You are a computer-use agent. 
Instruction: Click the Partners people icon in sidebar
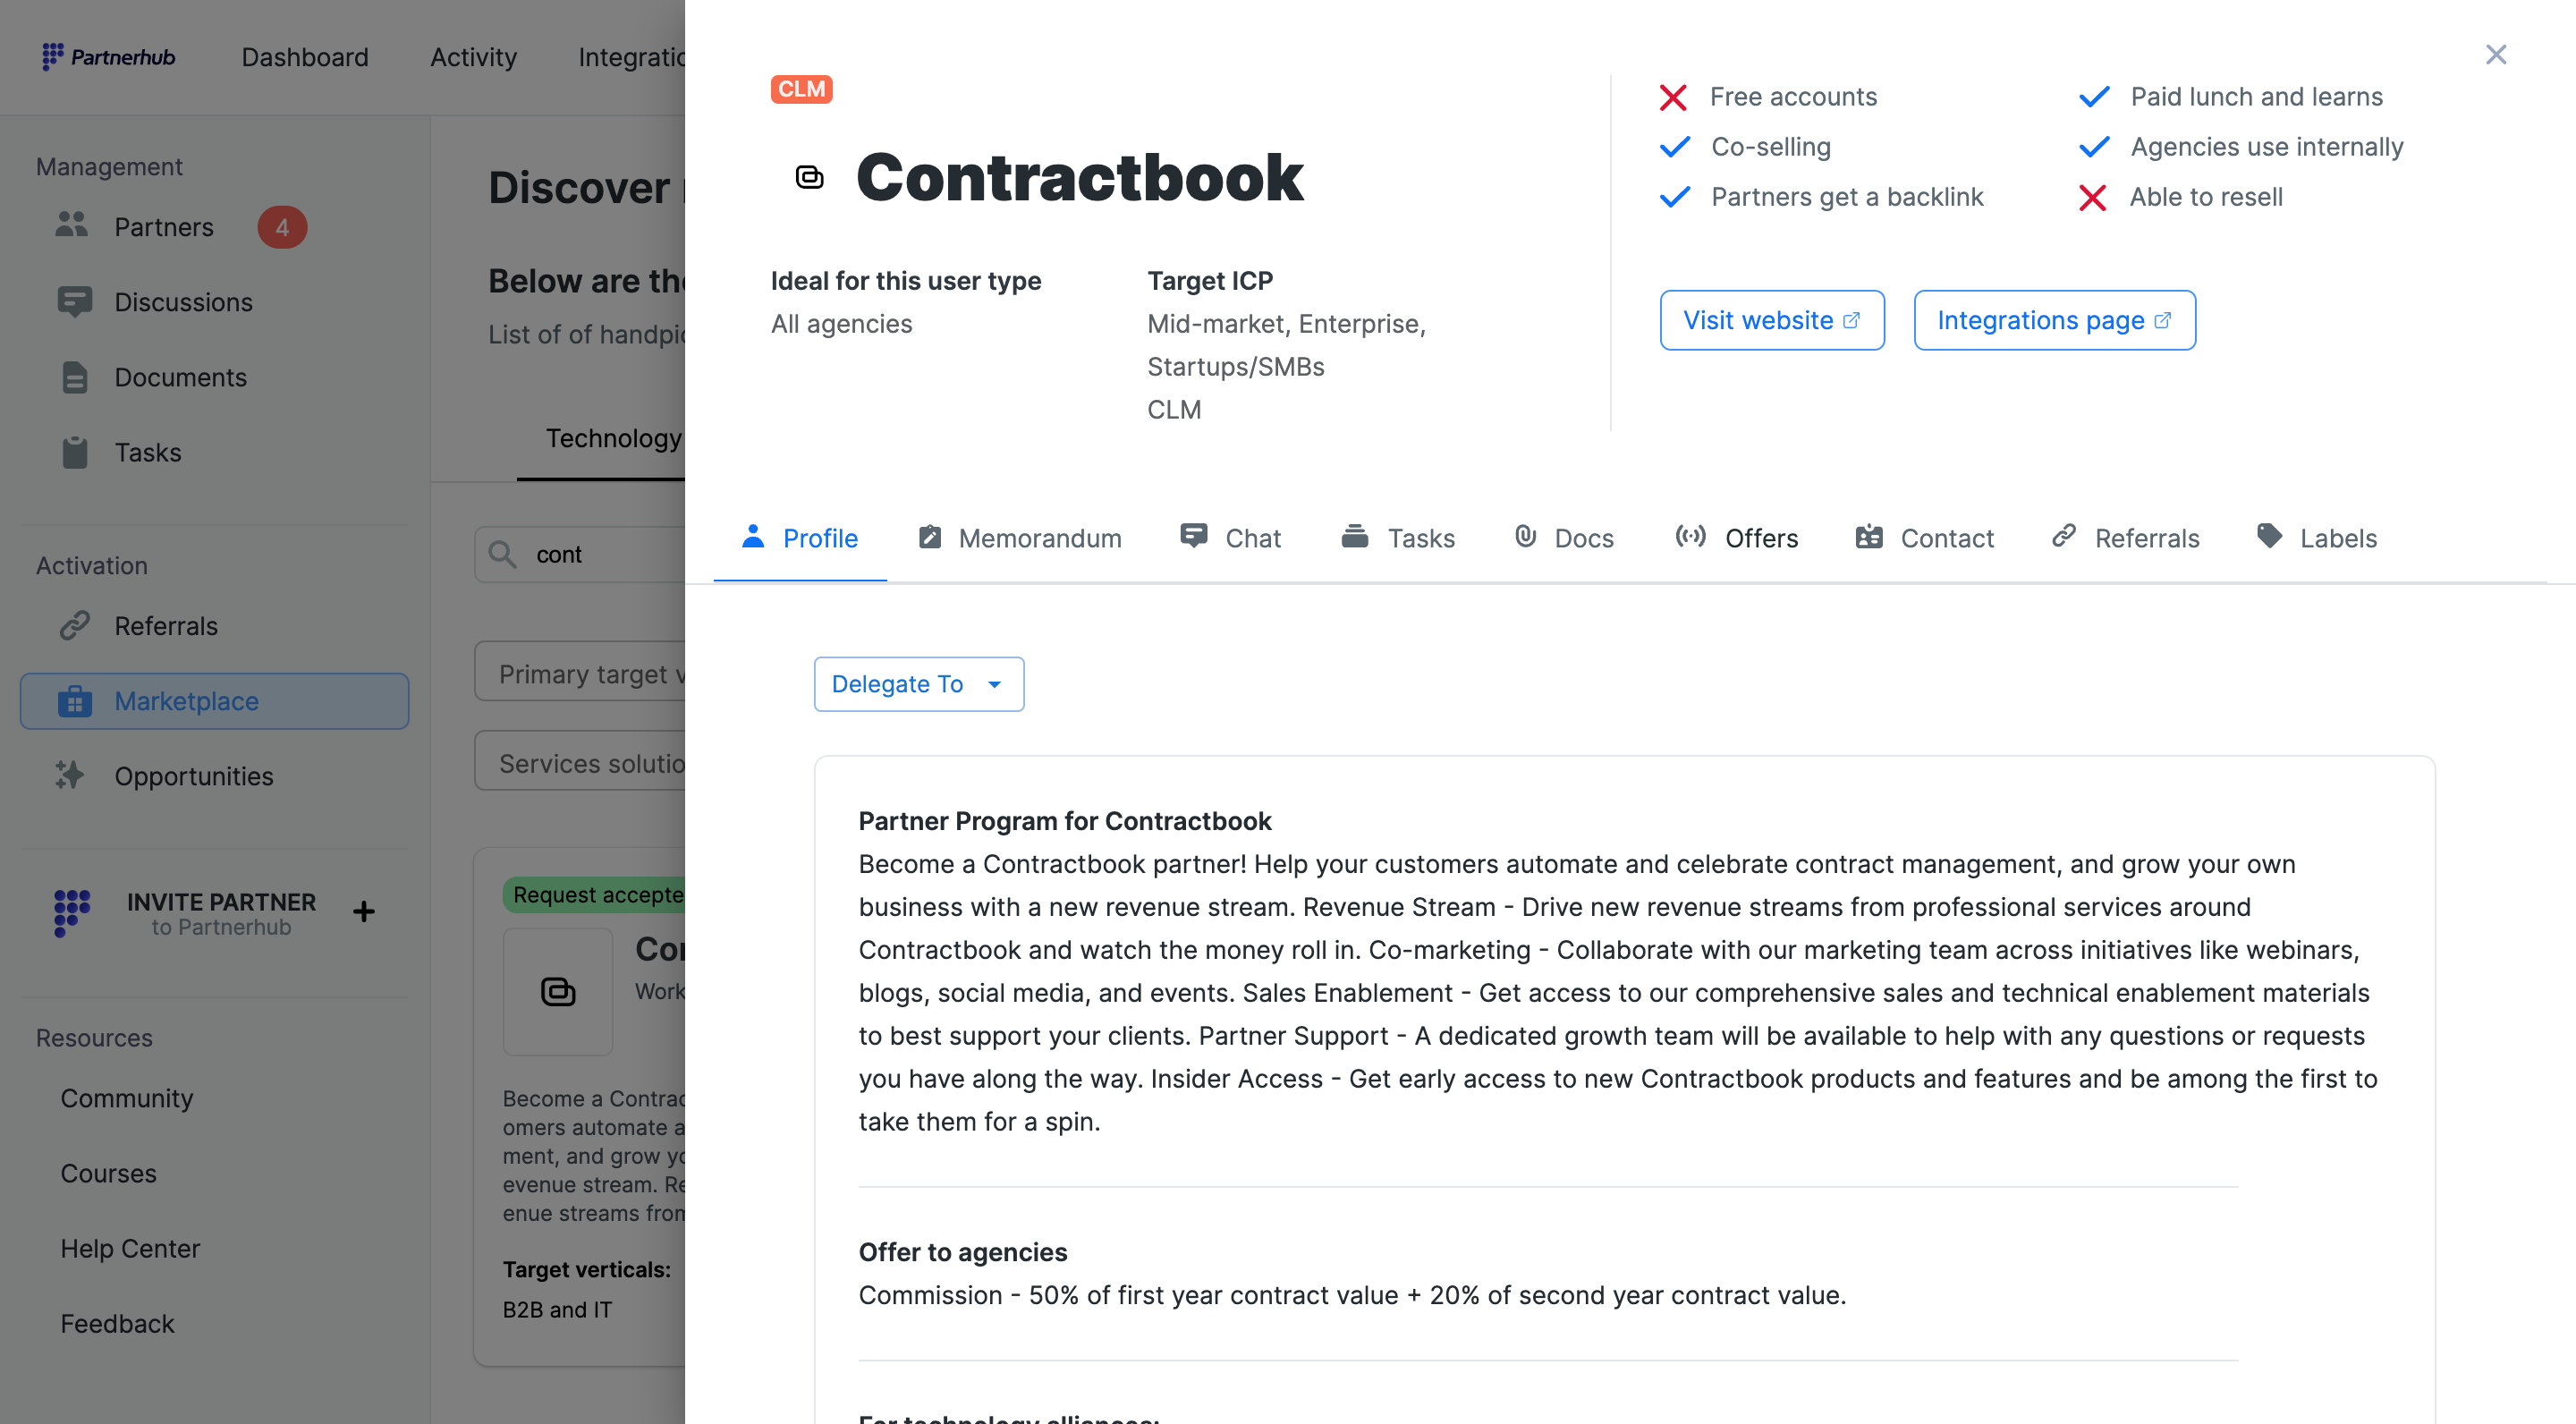point(72,226)
